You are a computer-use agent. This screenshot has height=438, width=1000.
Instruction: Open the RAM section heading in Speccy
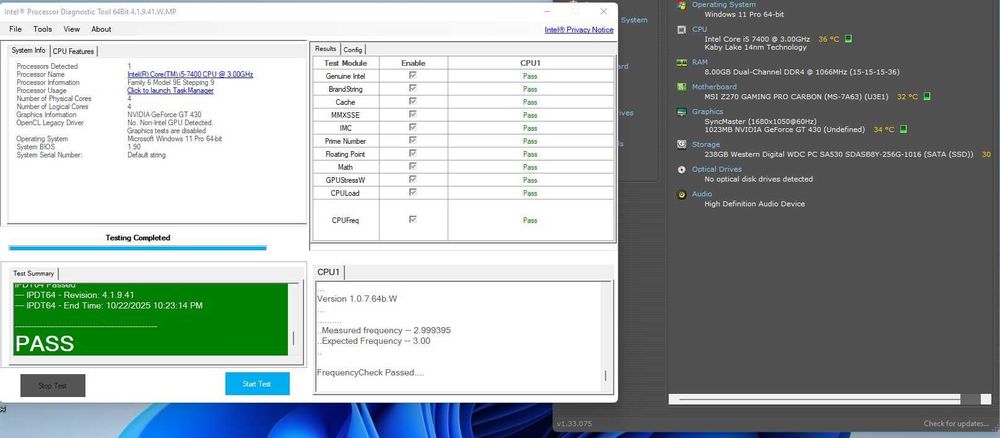tap(700, 62)
